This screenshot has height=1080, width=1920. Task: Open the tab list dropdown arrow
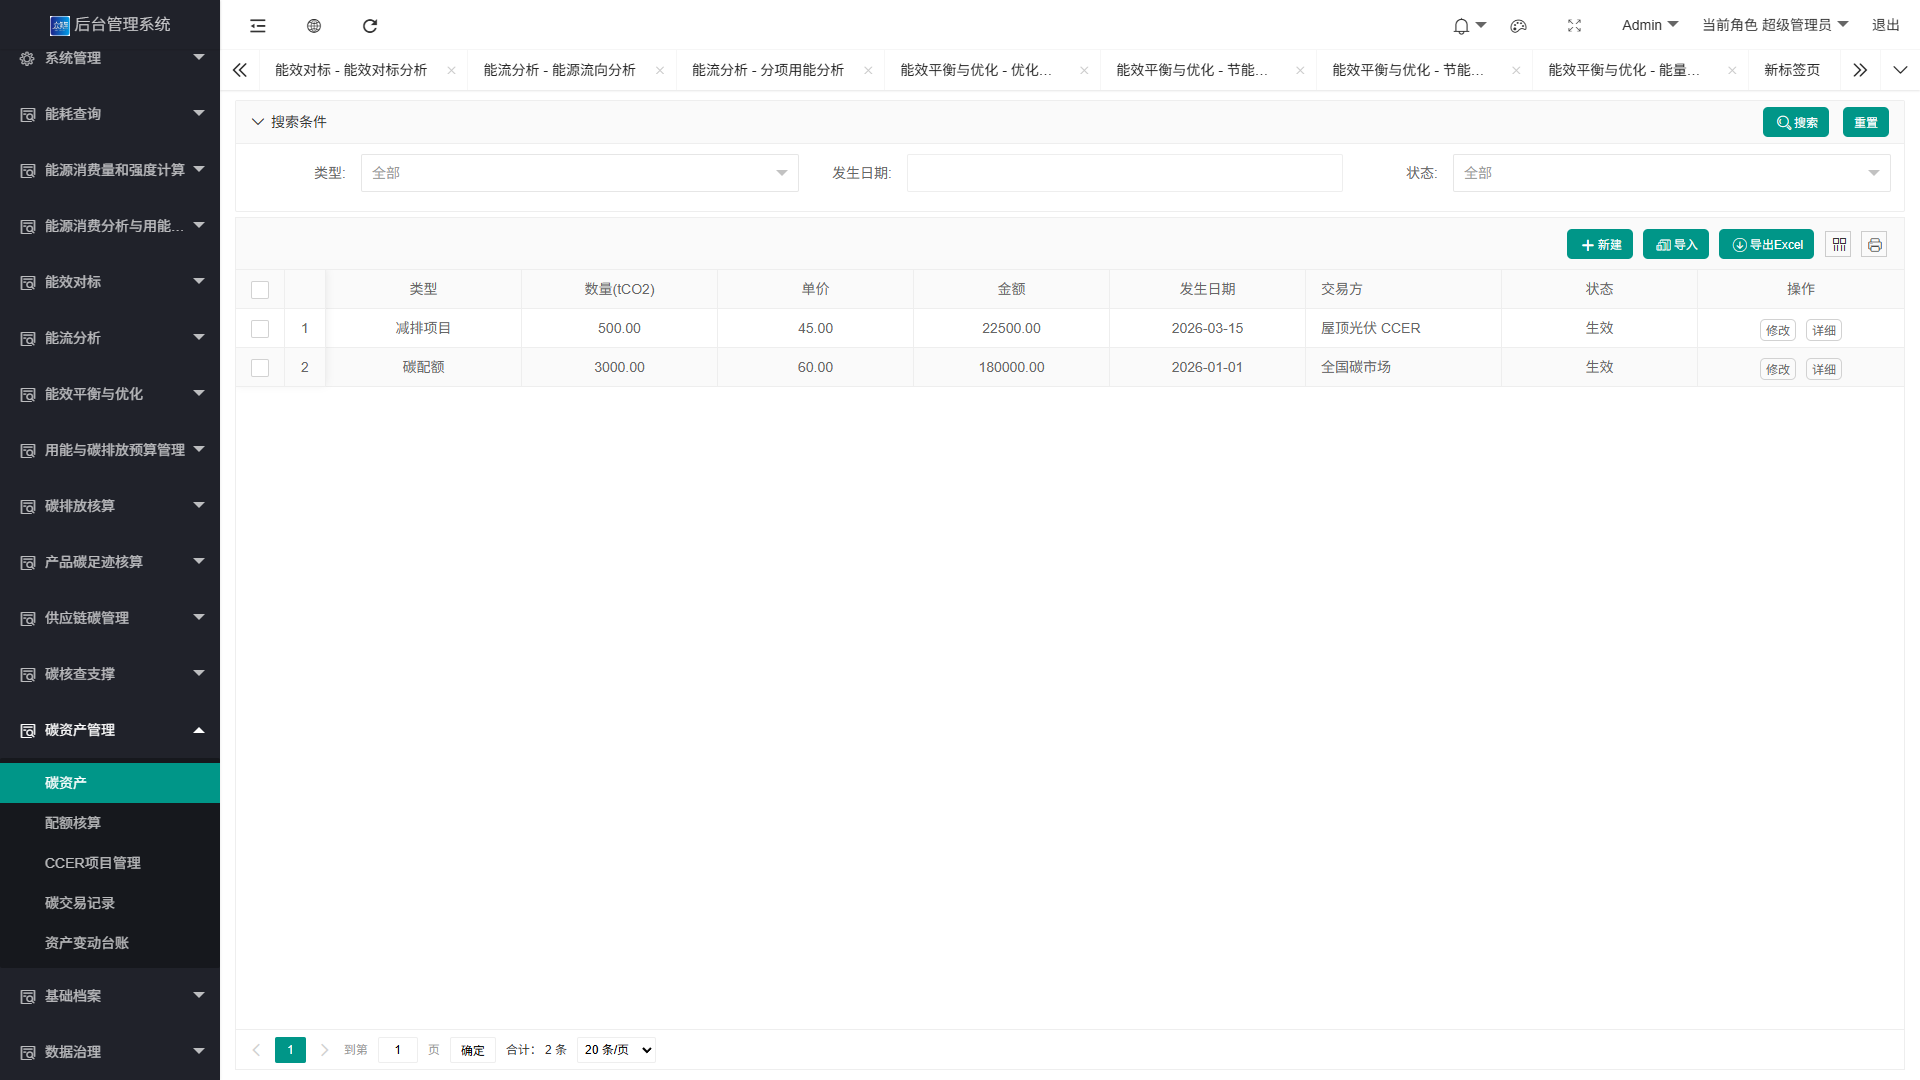(x=1899, y=70)
